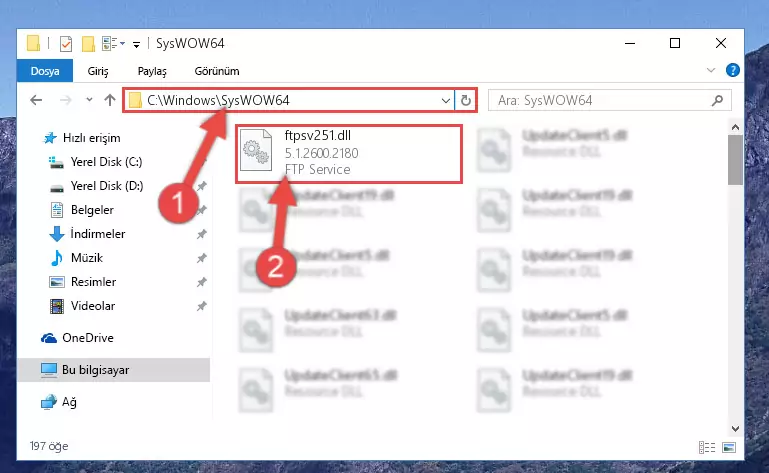Click the 197 öğe status text
769x473 pixels.
click(x=49, y=446)
